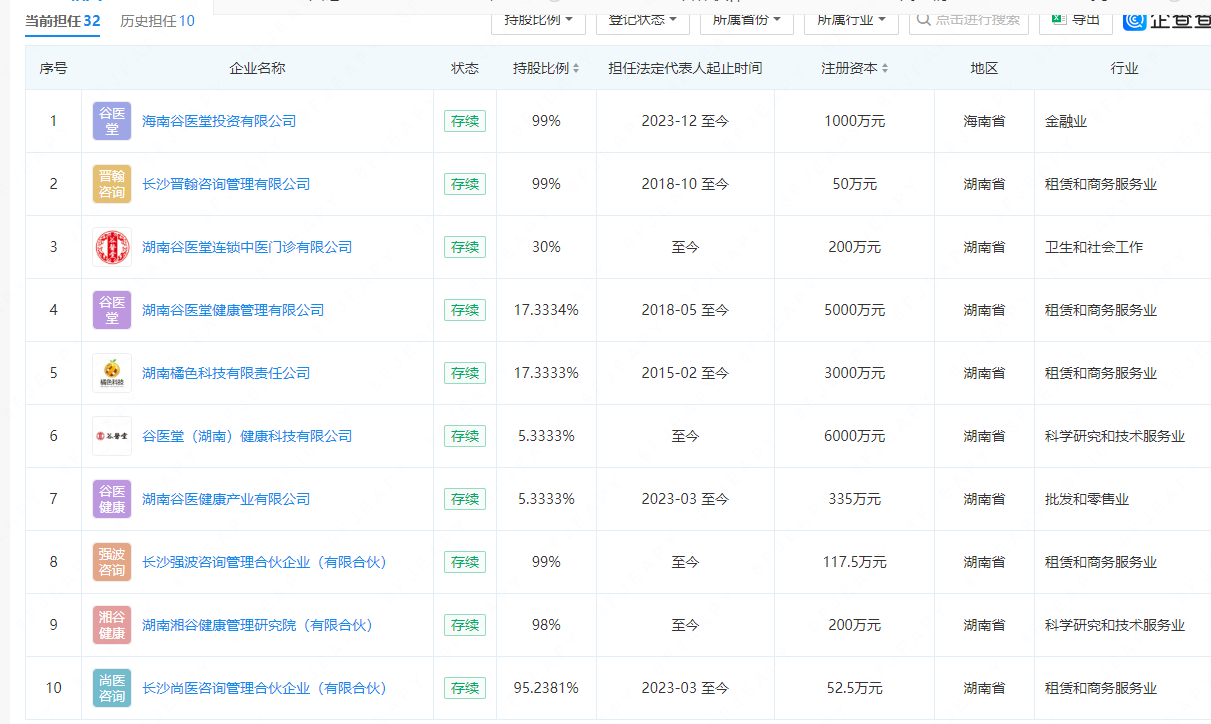
Task: Select the 海南省 region cell
Action: point(984,121)
